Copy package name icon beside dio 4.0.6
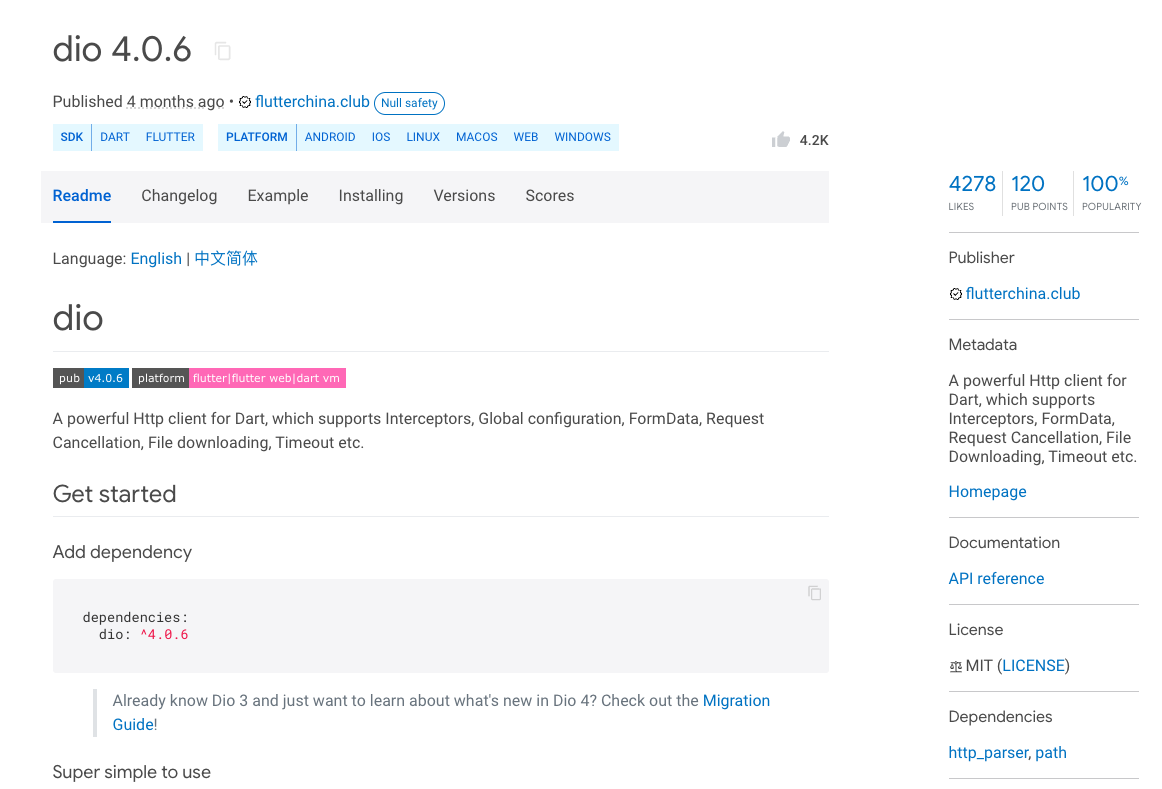This screenshot has height=789, width=1162. click(x=223, y=50)
